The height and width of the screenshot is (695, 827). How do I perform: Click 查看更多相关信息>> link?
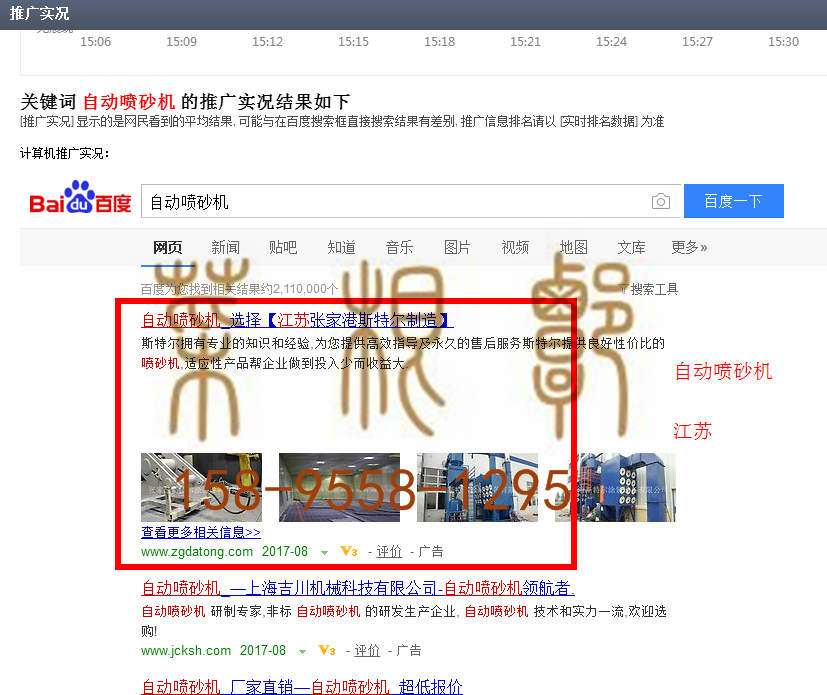click(201, 532)
